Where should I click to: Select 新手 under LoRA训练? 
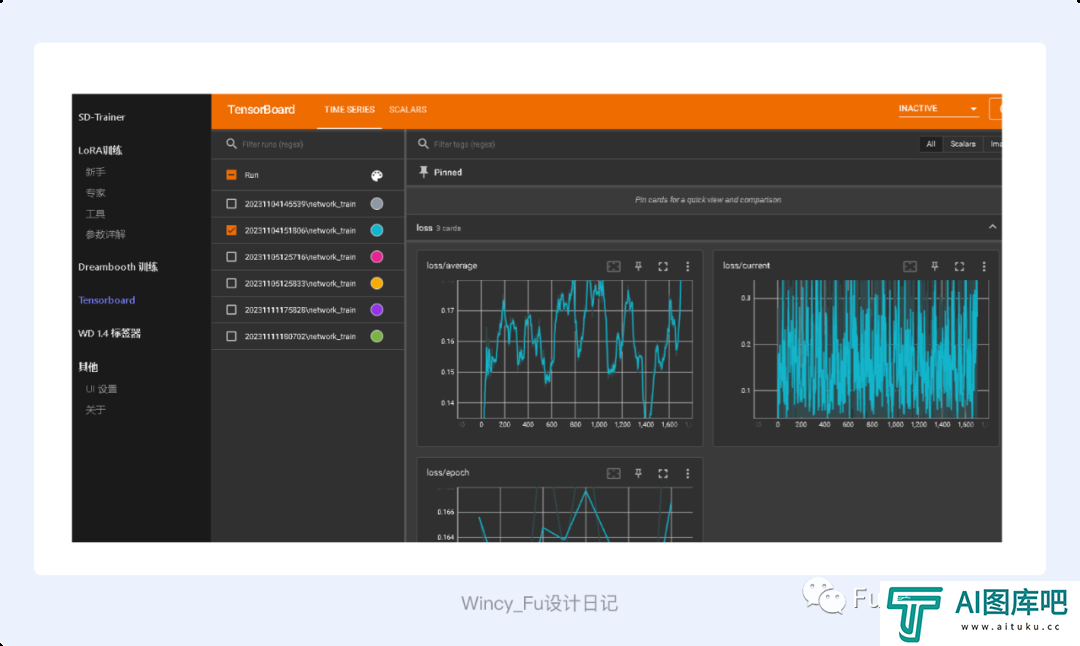click(96, 172)
